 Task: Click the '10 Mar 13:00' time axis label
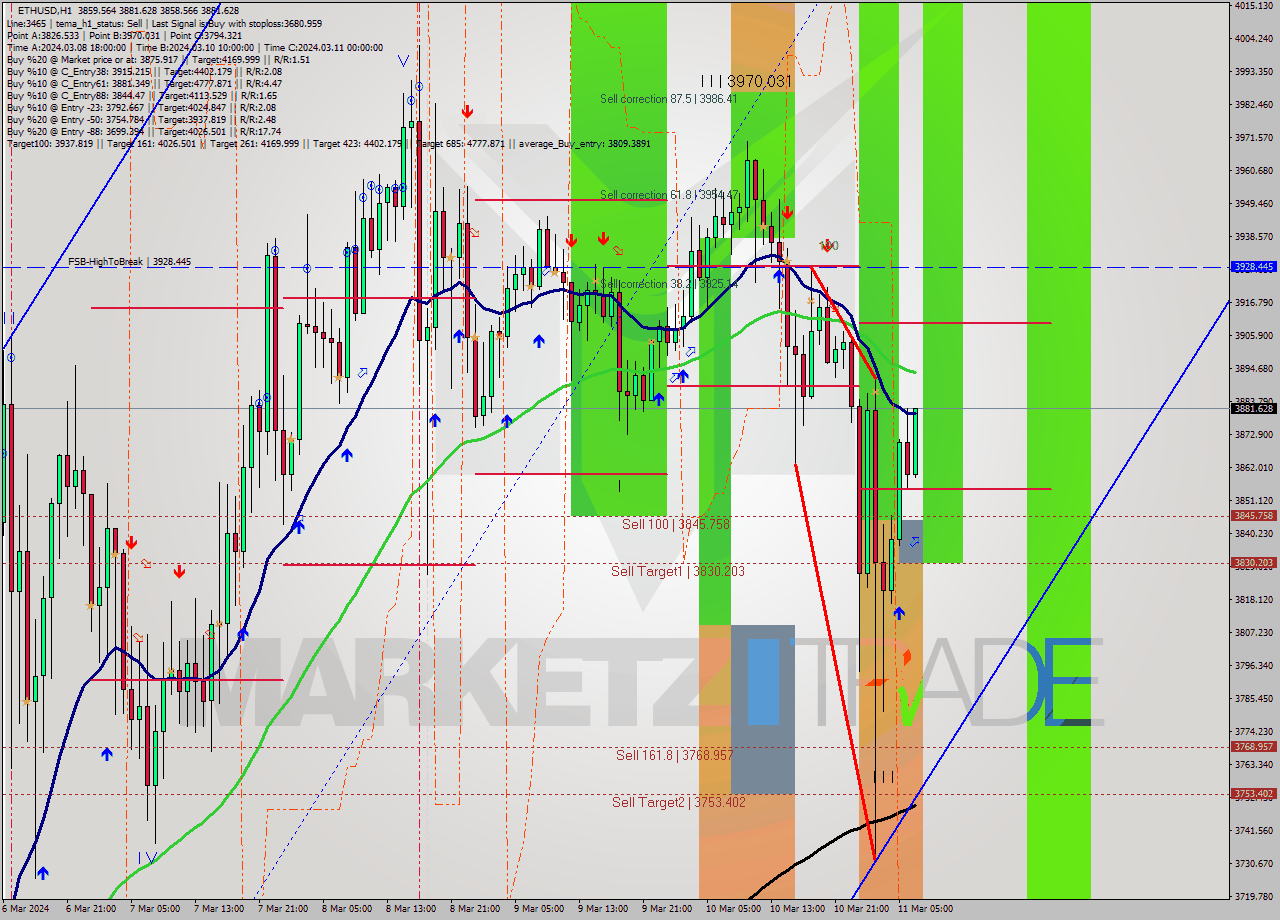click(x=797, y=909)
